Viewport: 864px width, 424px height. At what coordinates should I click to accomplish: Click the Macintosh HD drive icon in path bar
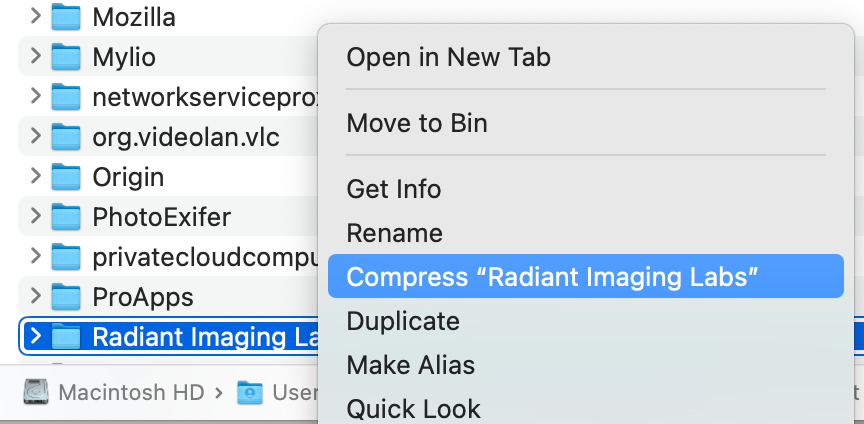click(x=36, y=392)
